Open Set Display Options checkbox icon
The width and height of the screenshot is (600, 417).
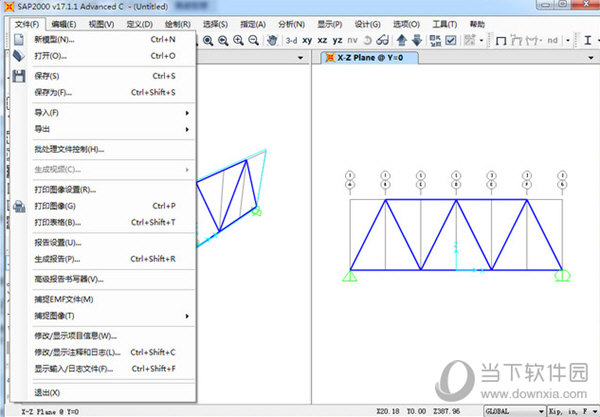(451, 40)
